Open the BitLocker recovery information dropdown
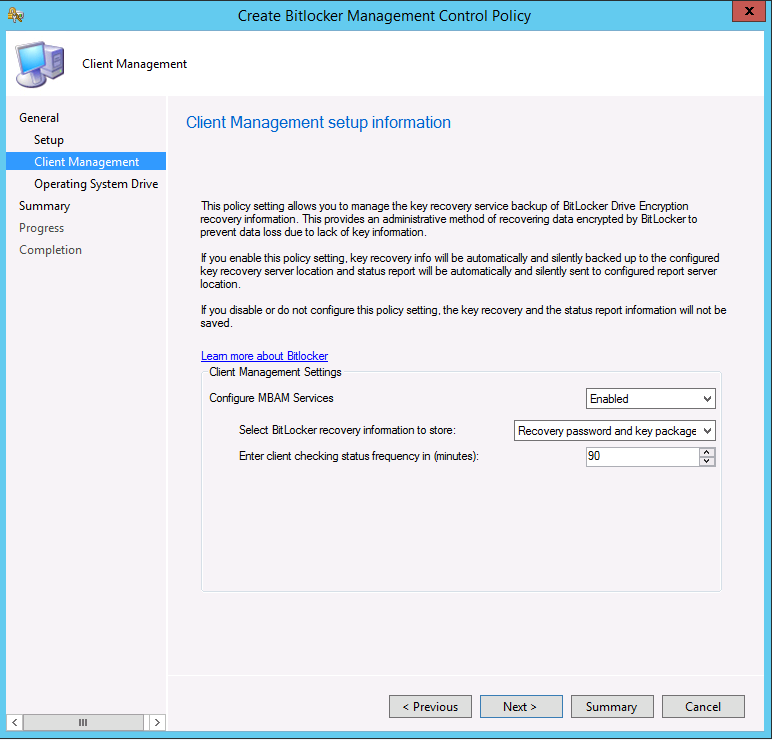 [614, 431]
